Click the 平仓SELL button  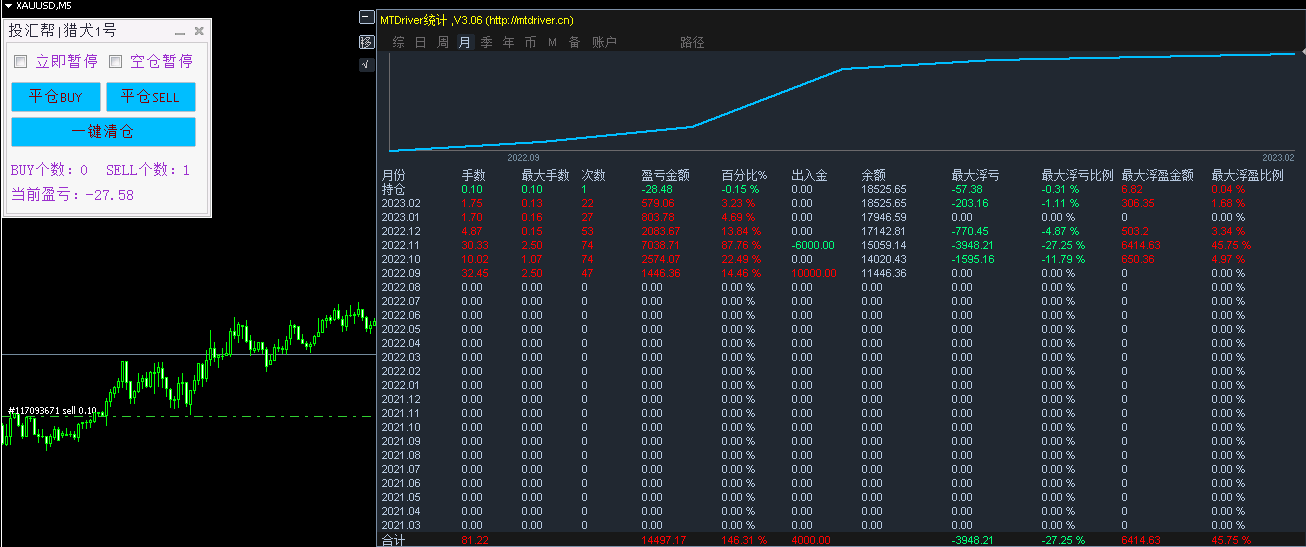tap(150, 97)
